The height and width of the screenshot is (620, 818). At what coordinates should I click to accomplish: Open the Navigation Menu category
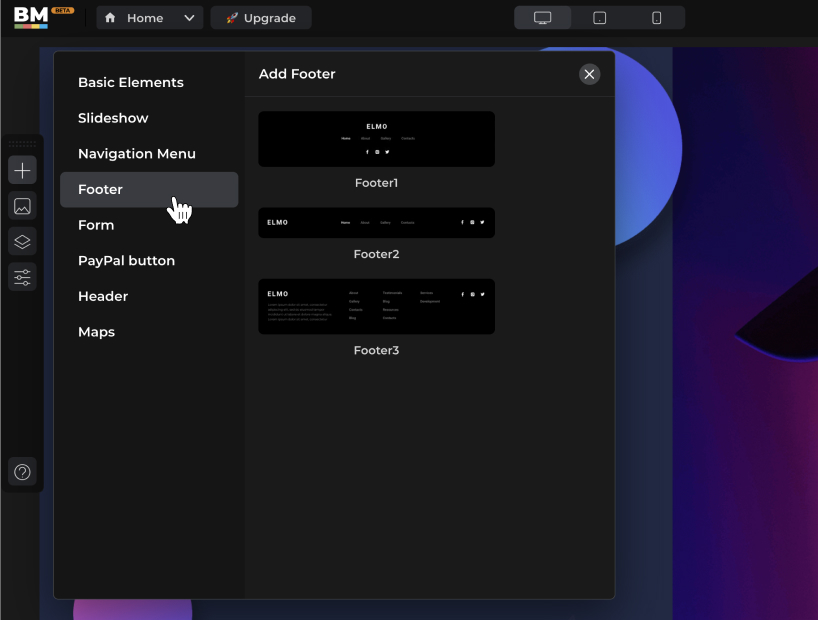(136, 153)
